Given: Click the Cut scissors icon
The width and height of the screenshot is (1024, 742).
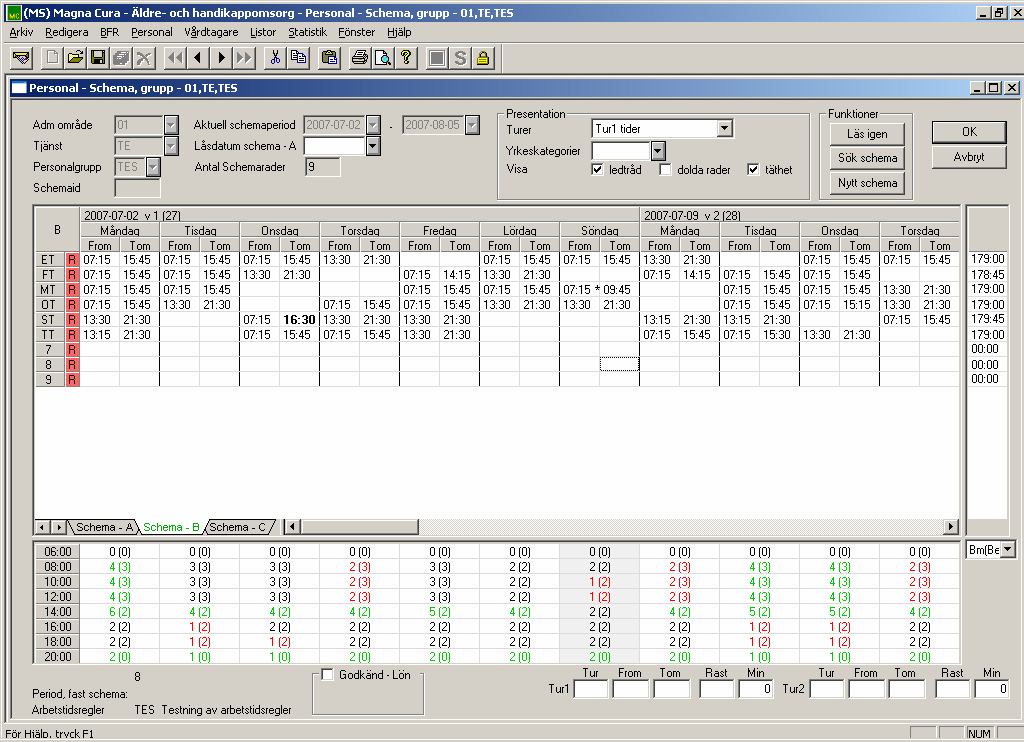Looking at the screenshot, I should pyautogui.click(x=275, y=58).
